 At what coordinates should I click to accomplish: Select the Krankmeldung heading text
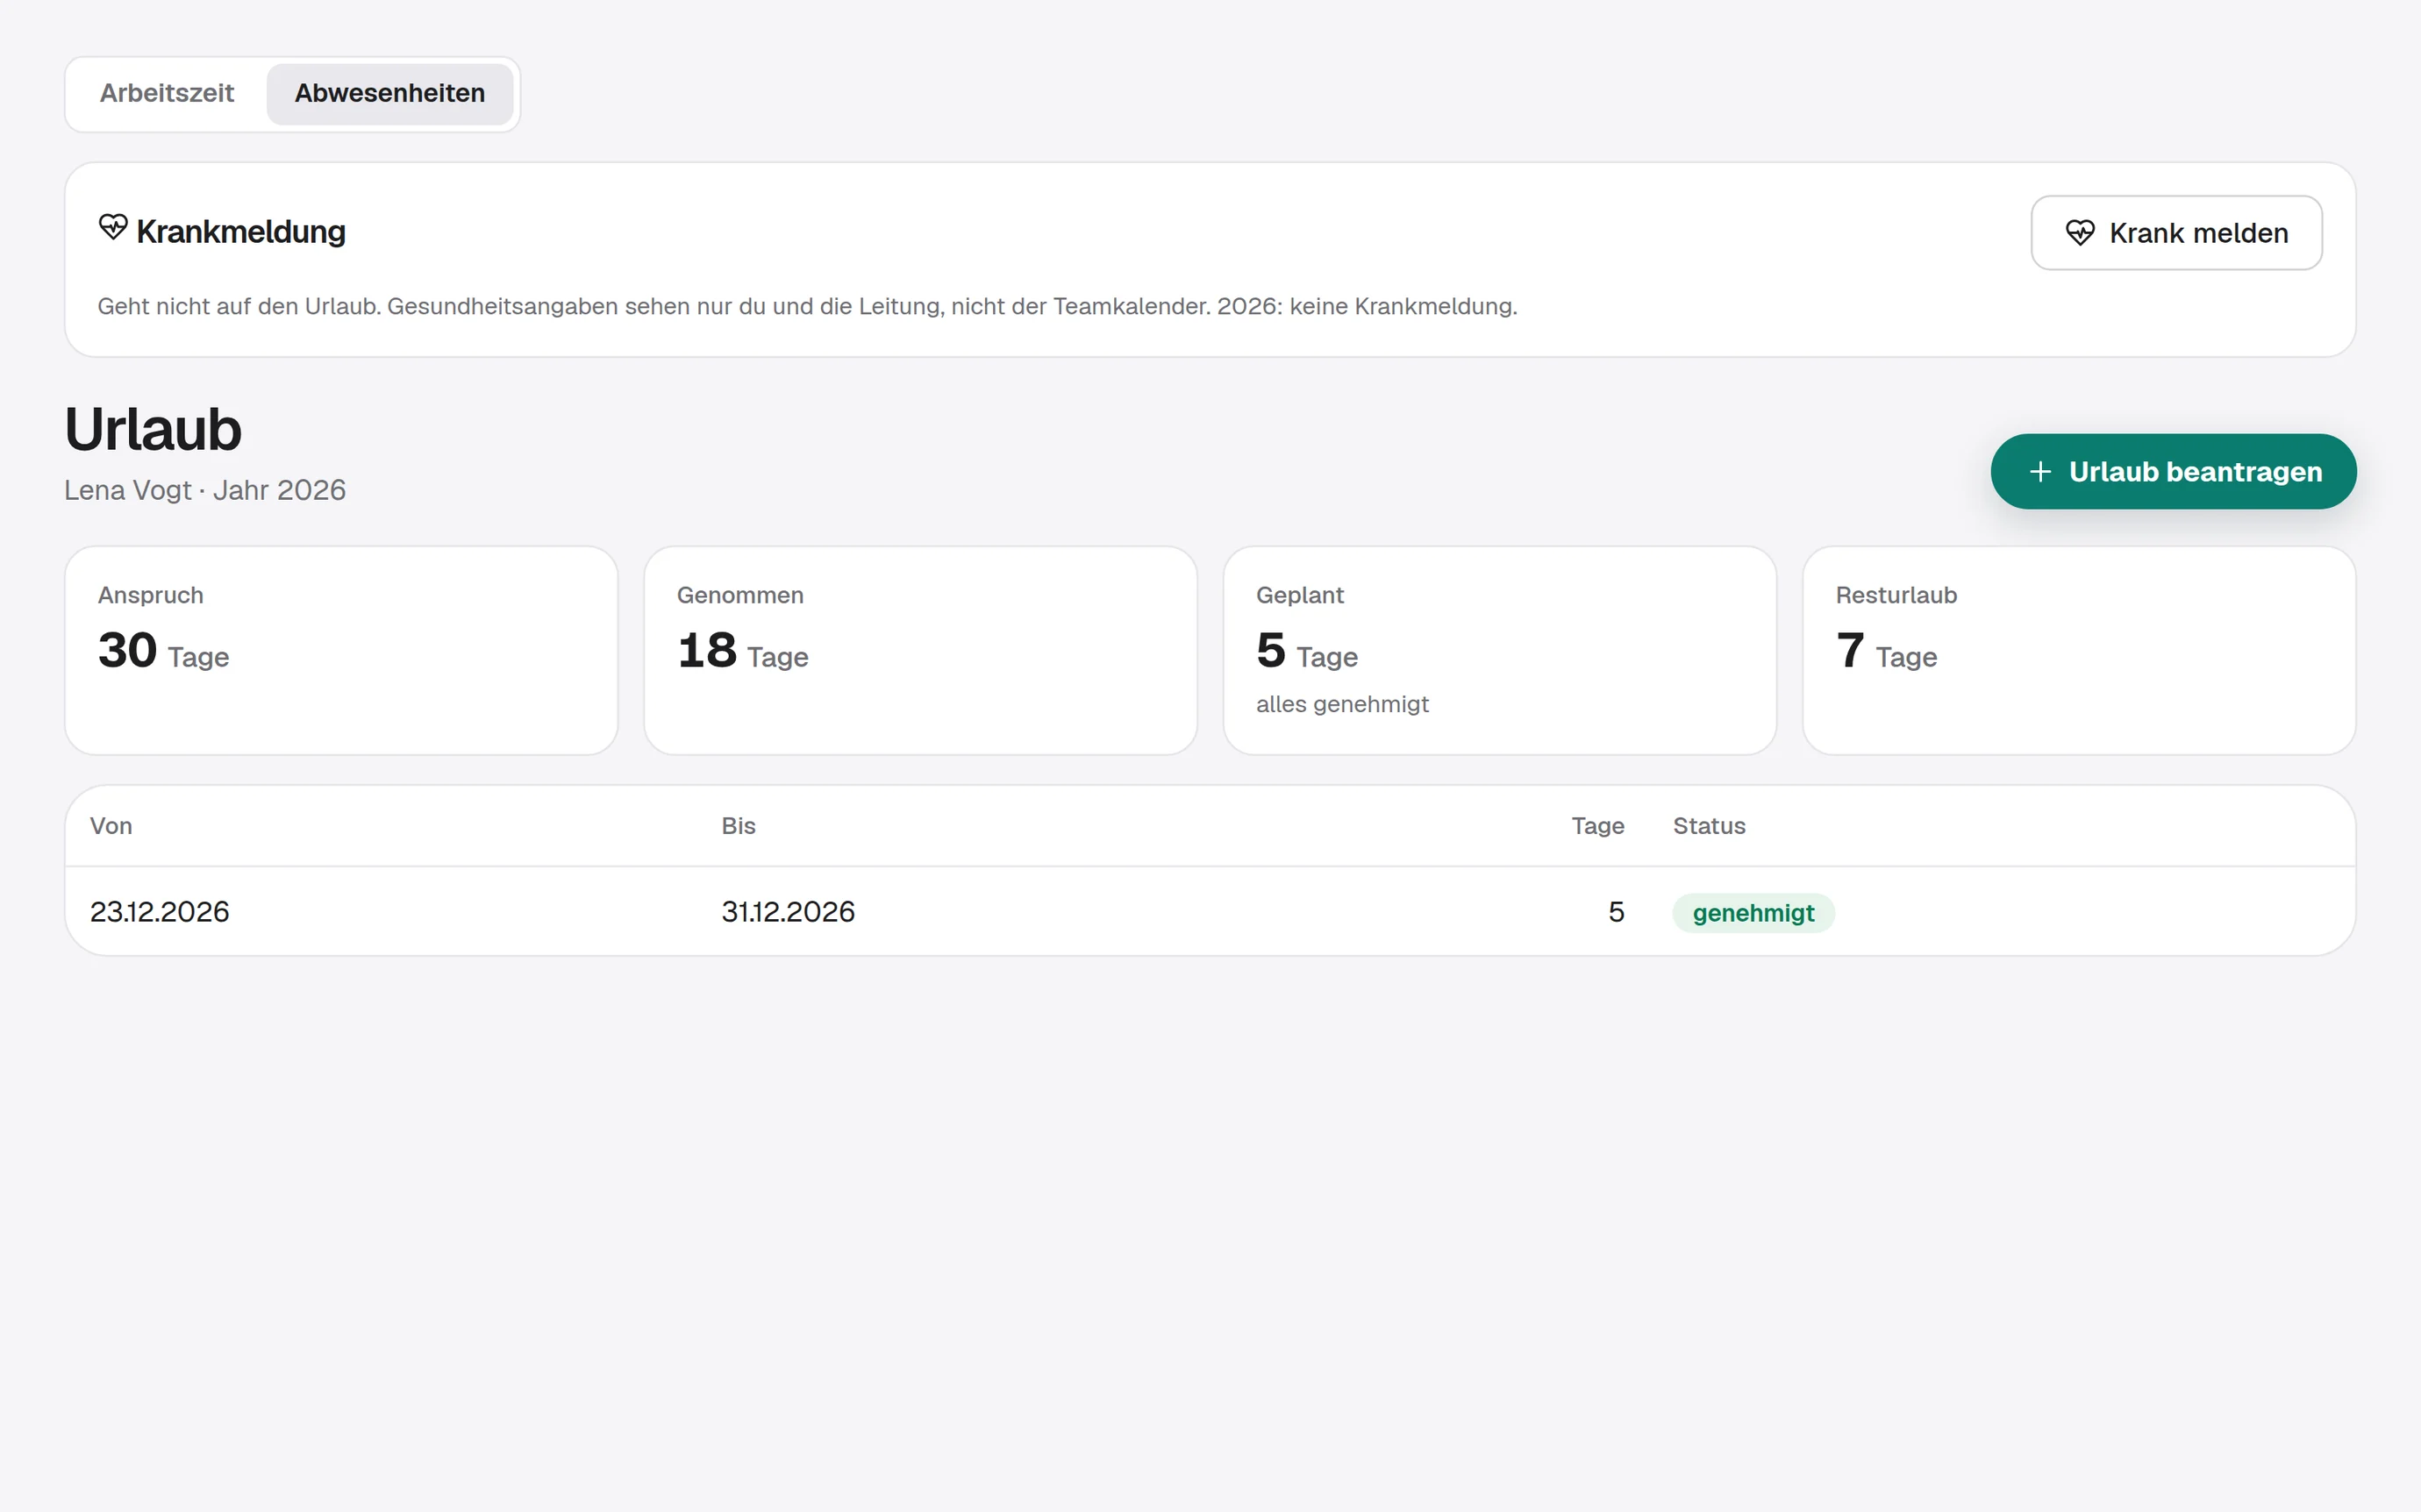241,232
